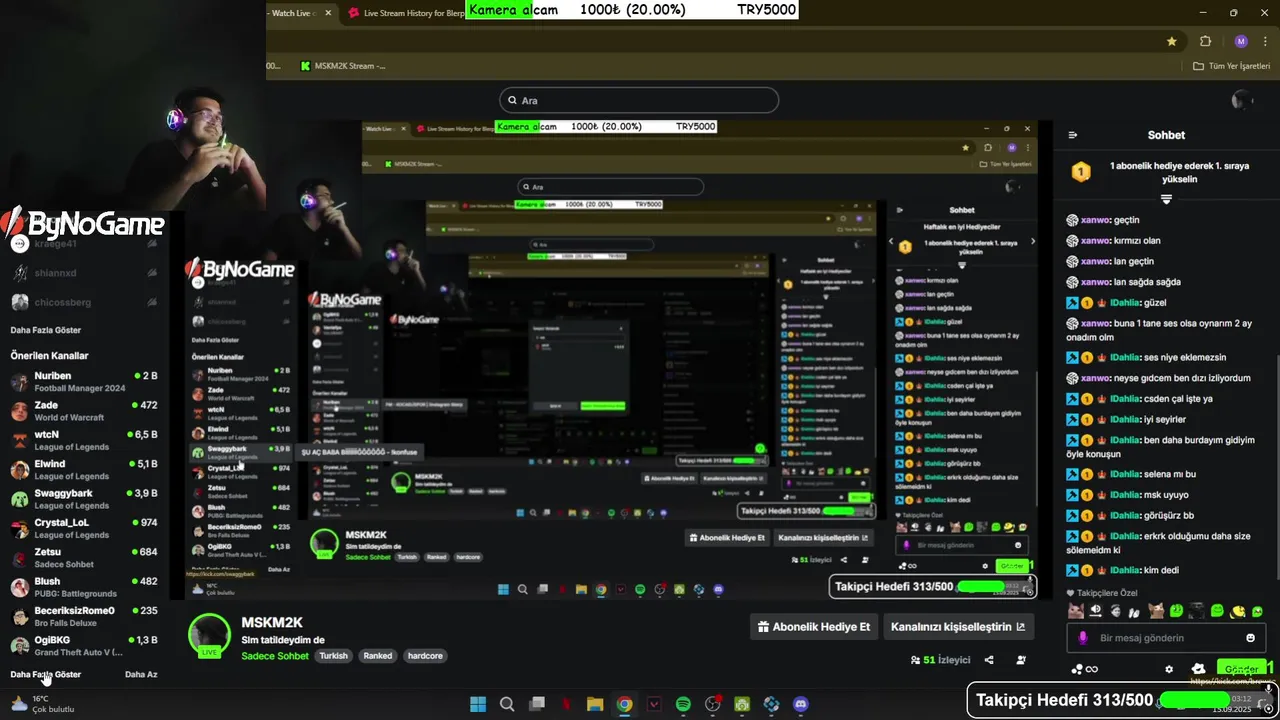Open Crystal_LoL channel in sidebar
This screenshot has width=1280, height=720.
84,528
